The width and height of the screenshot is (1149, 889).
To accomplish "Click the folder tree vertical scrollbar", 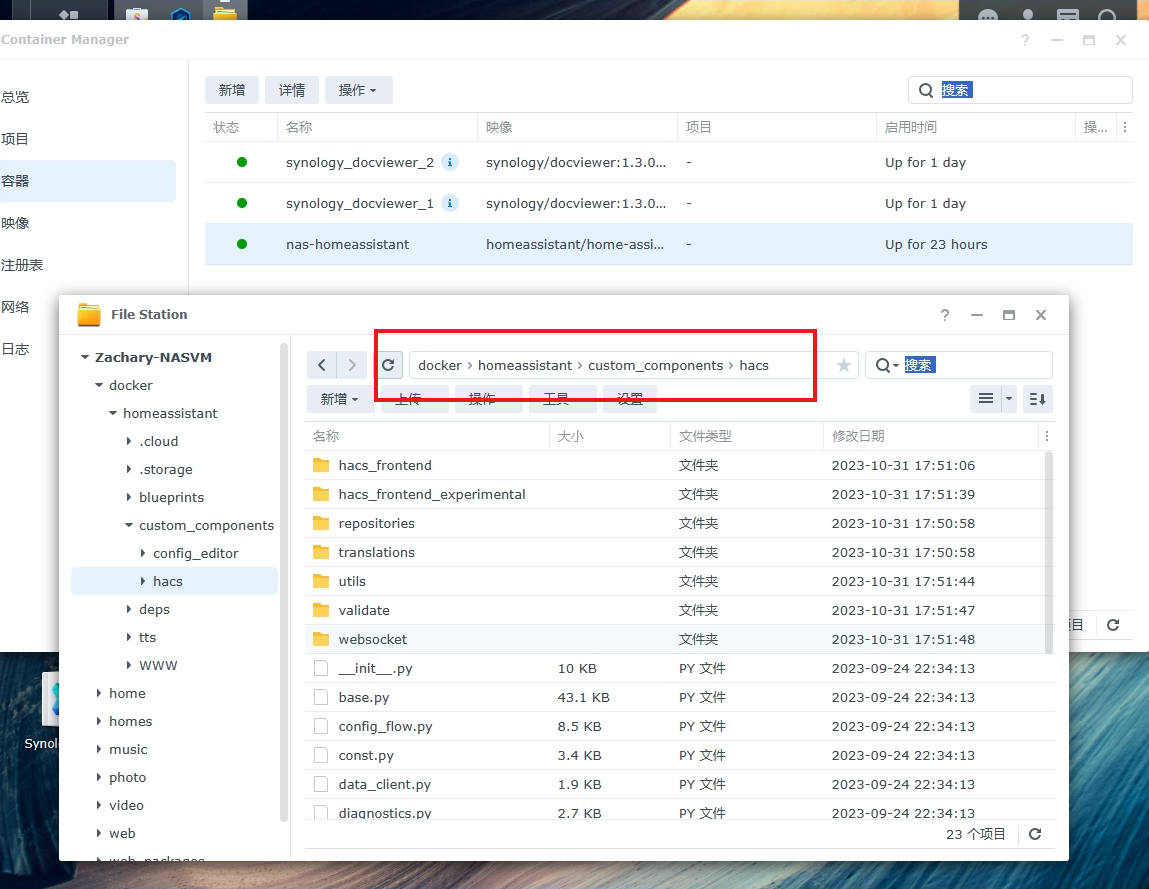I will 284,583.
